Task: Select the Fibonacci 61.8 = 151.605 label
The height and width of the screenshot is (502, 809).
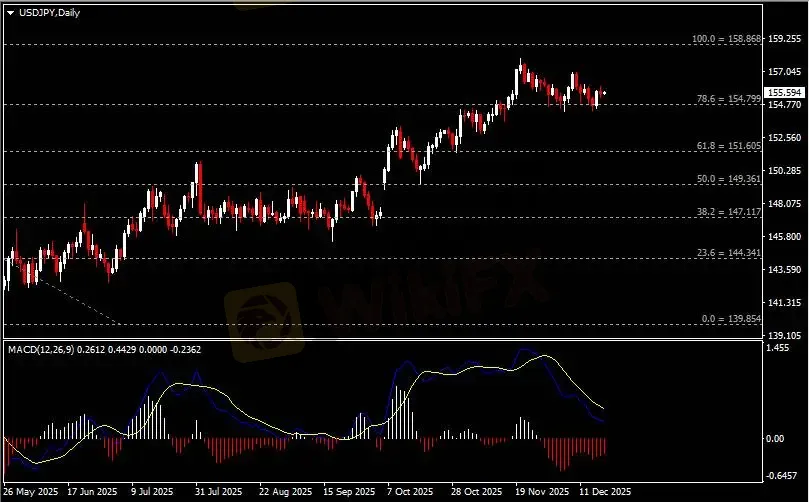Action: point(729,146)
